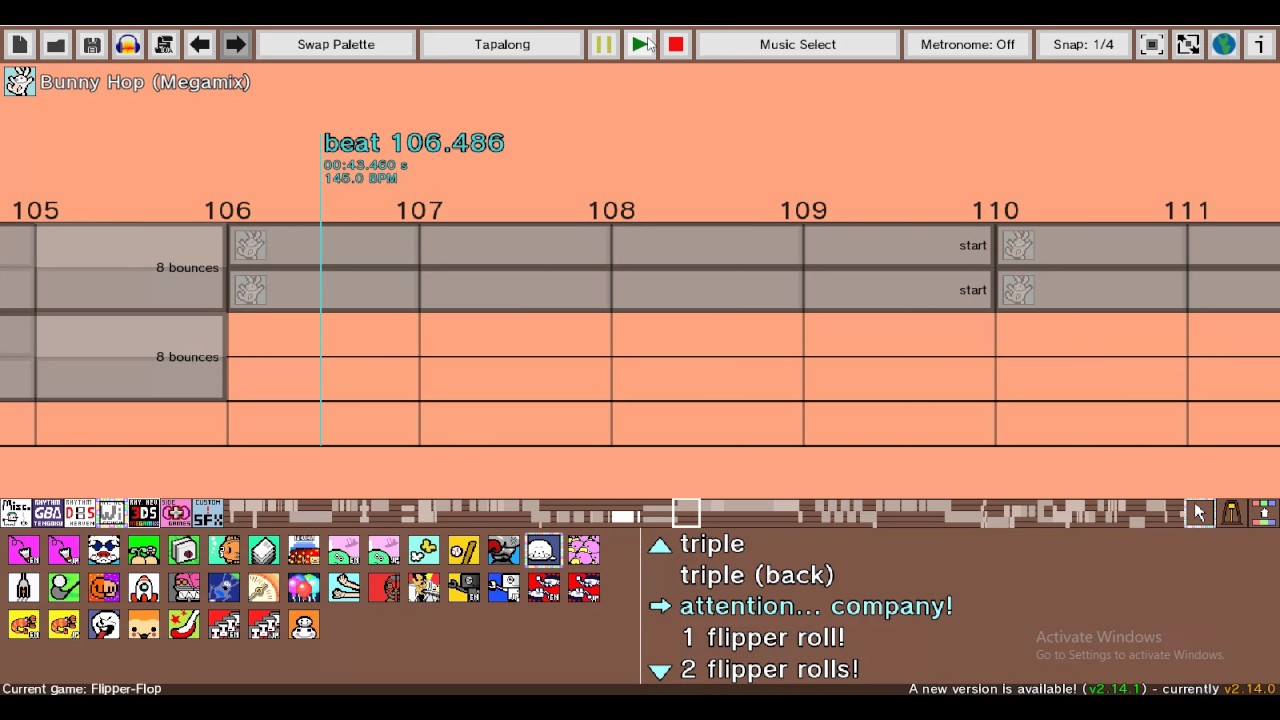The image size is (1280, 720).
Task: Click up arrow in pattern list
Action: point(659,545)
